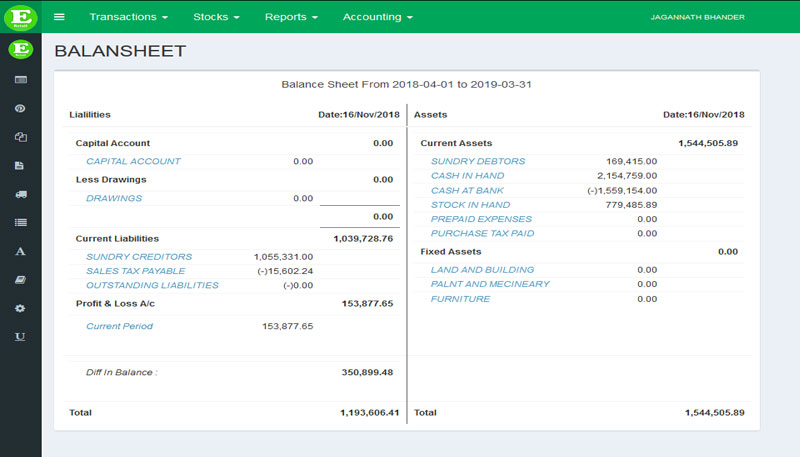Select the sundry debtors amount 169,415.00
The image size is (800, 457).
pos(632,161)
